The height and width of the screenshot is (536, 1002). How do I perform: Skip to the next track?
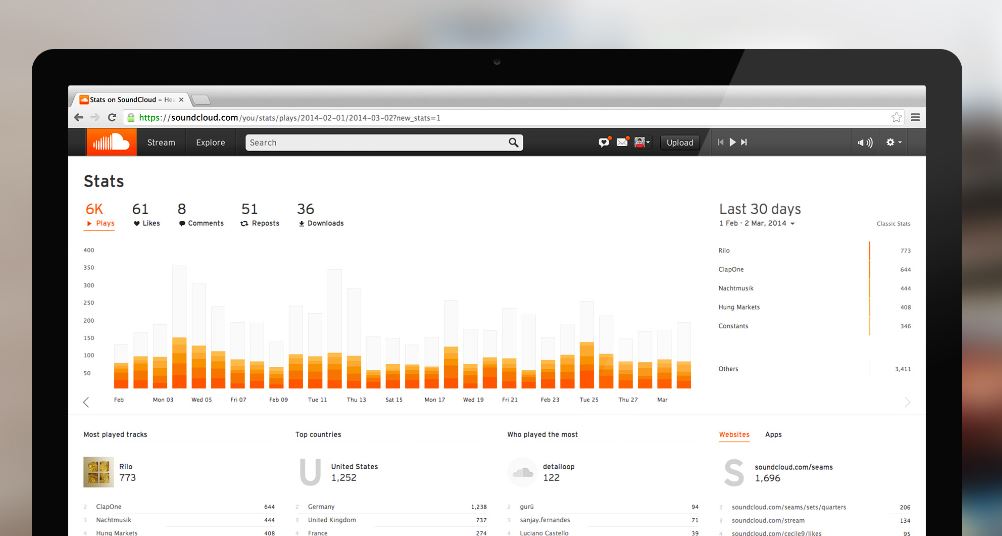744,142
